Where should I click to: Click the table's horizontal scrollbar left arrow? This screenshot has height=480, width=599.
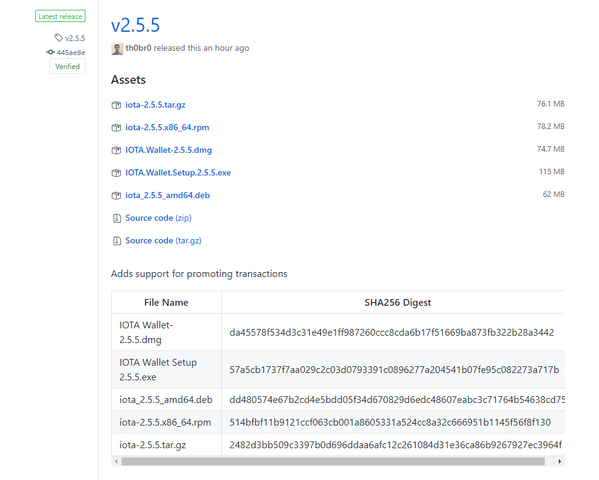tap(117, 461)
